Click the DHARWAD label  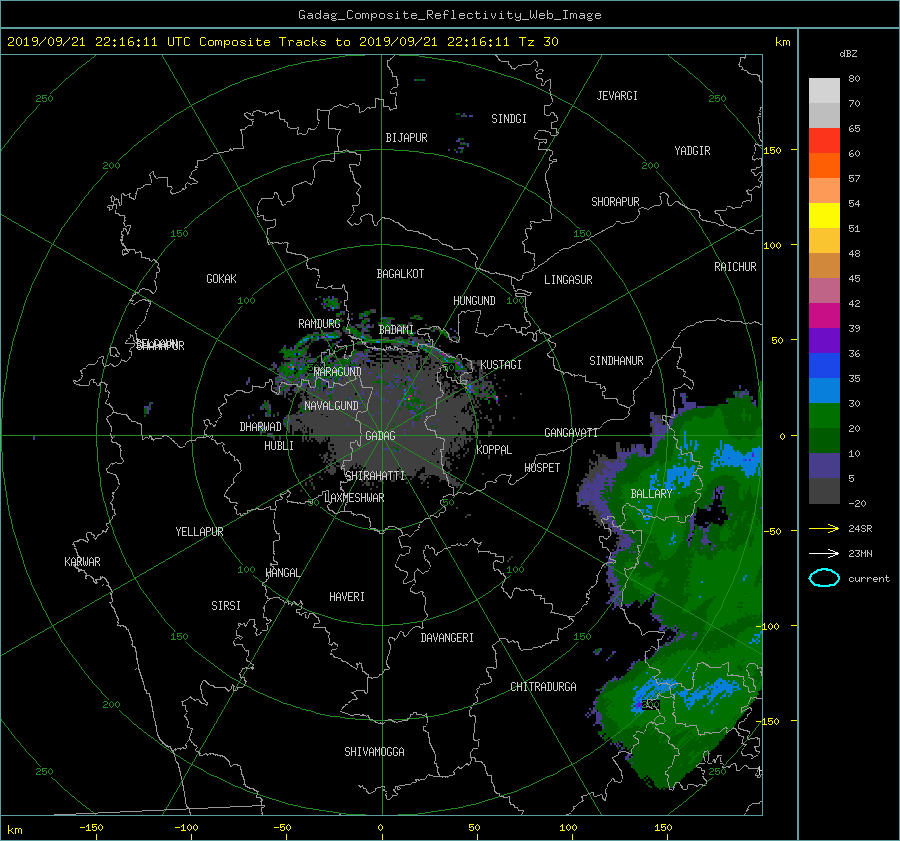point(260,427)
